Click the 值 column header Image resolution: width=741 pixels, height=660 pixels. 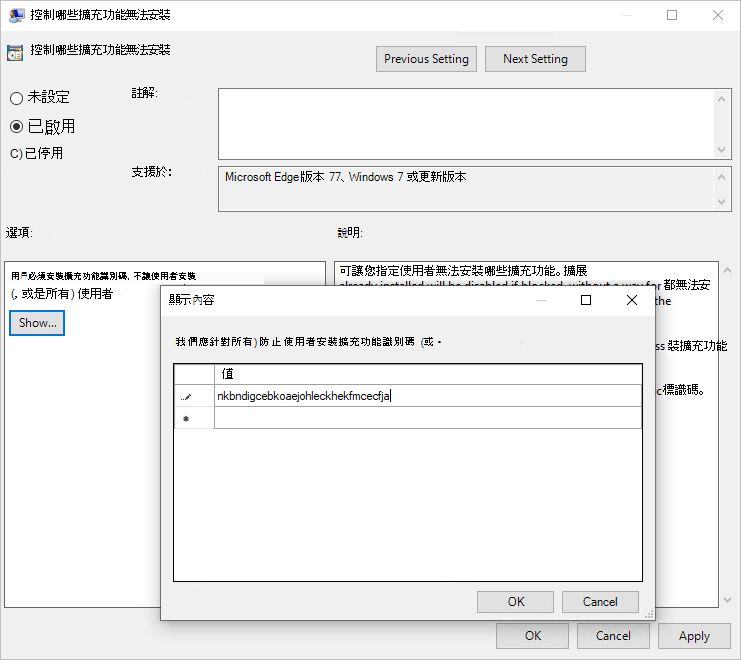[x=428, y=374]
